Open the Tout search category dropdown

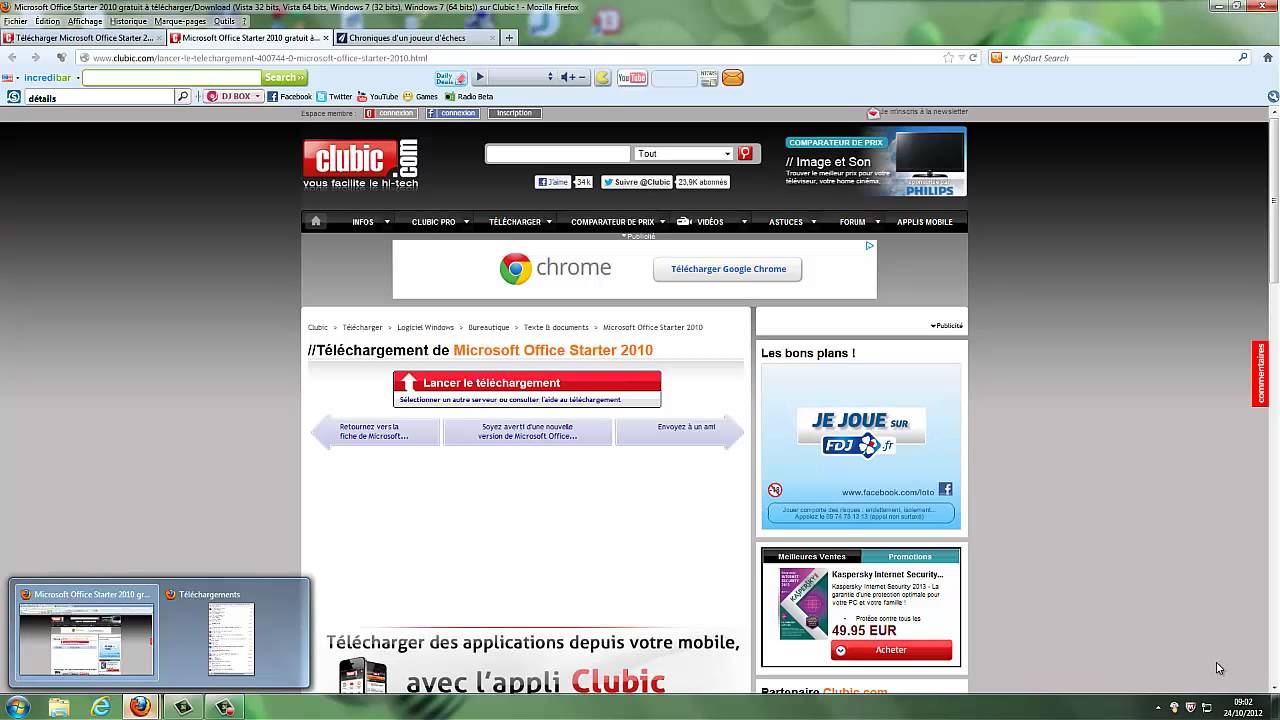coord(684,153)
